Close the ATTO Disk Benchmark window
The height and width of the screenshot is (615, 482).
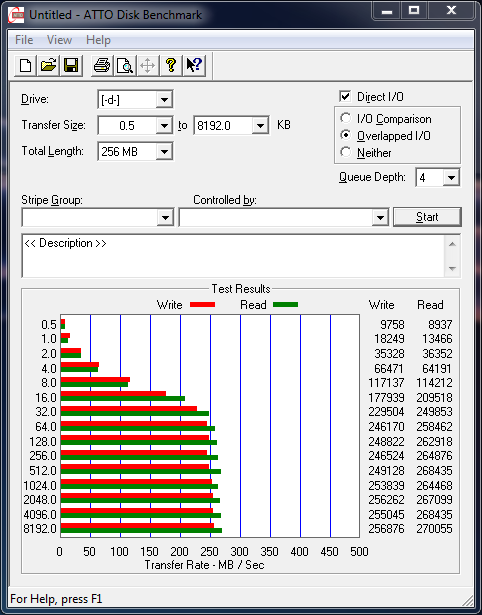[x=451, y=11]
